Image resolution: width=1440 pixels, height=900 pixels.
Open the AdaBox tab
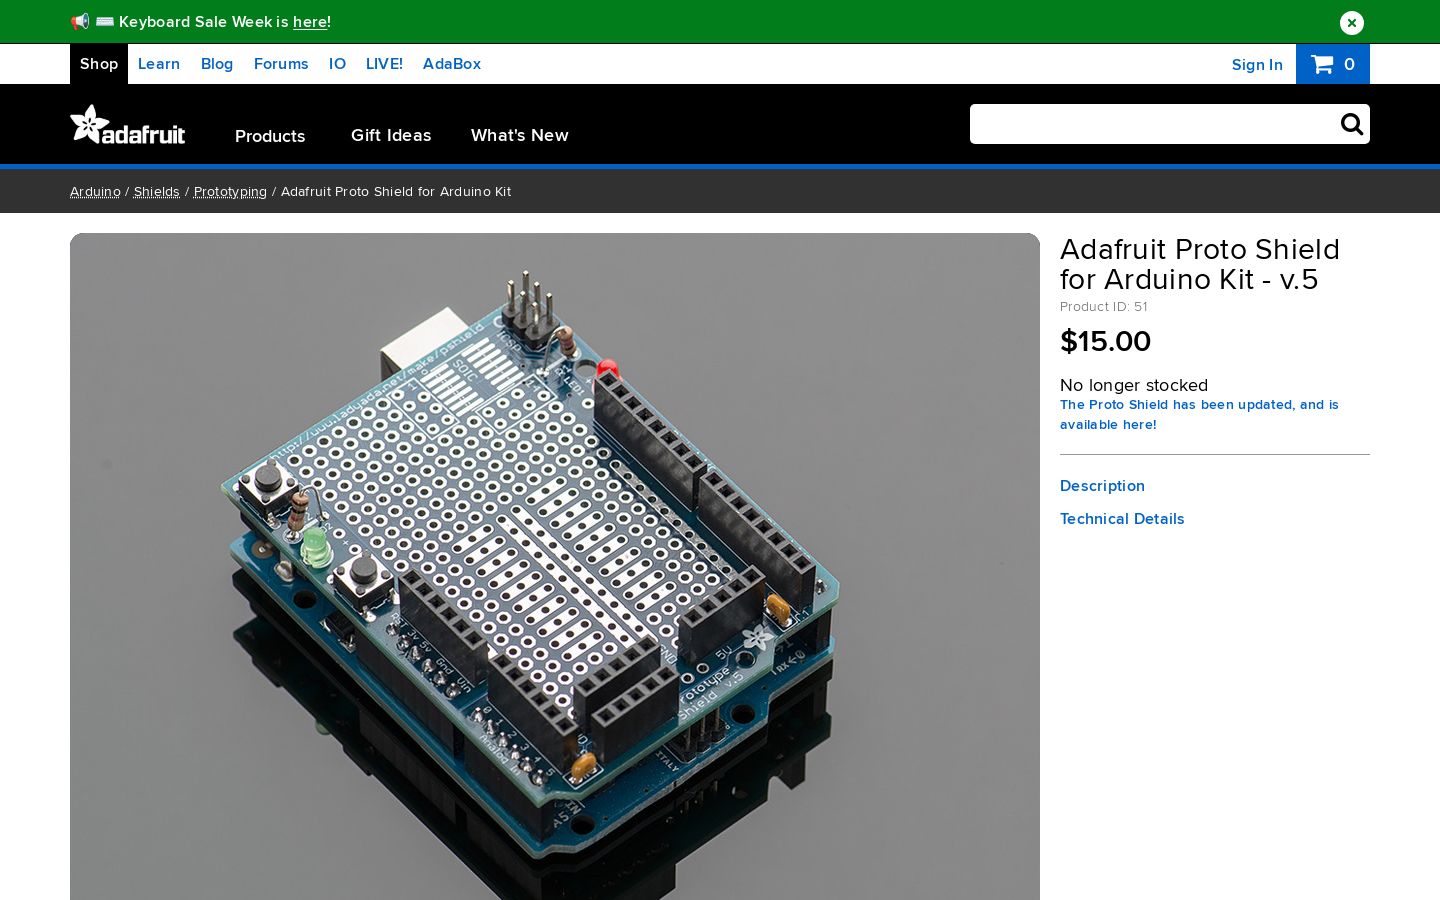452,64
